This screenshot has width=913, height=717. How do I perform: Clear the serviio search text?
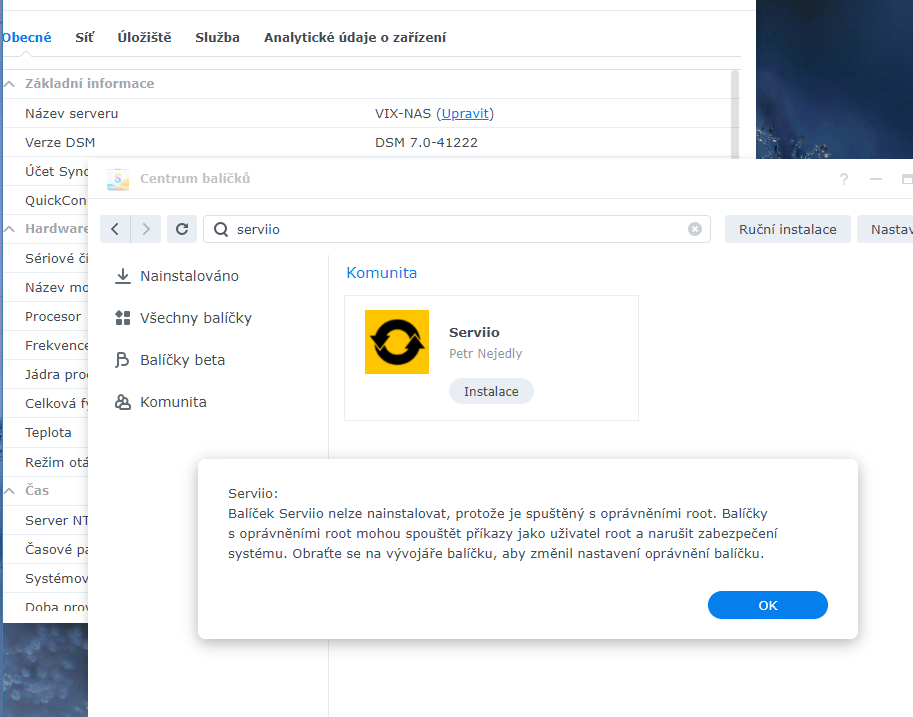pyautogui.click(x=695, y=229)
